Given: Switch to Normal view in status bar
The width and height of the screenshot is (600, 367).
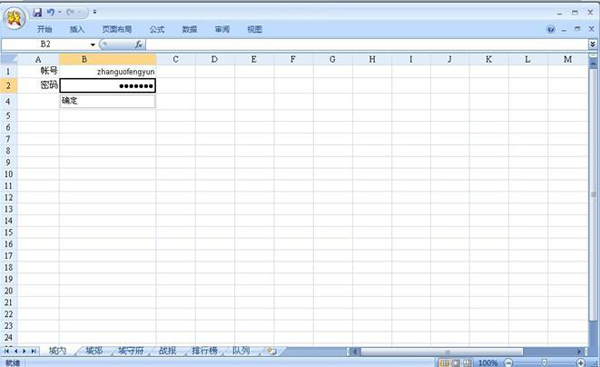Looking at the screenshot, I should coord(444,362).
